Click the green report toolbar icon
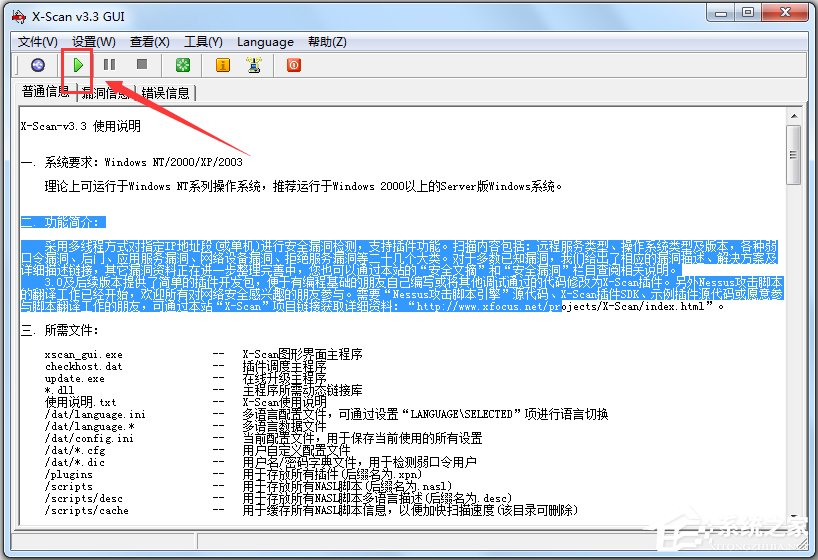The image size is (818, 560). coord(183,65)
